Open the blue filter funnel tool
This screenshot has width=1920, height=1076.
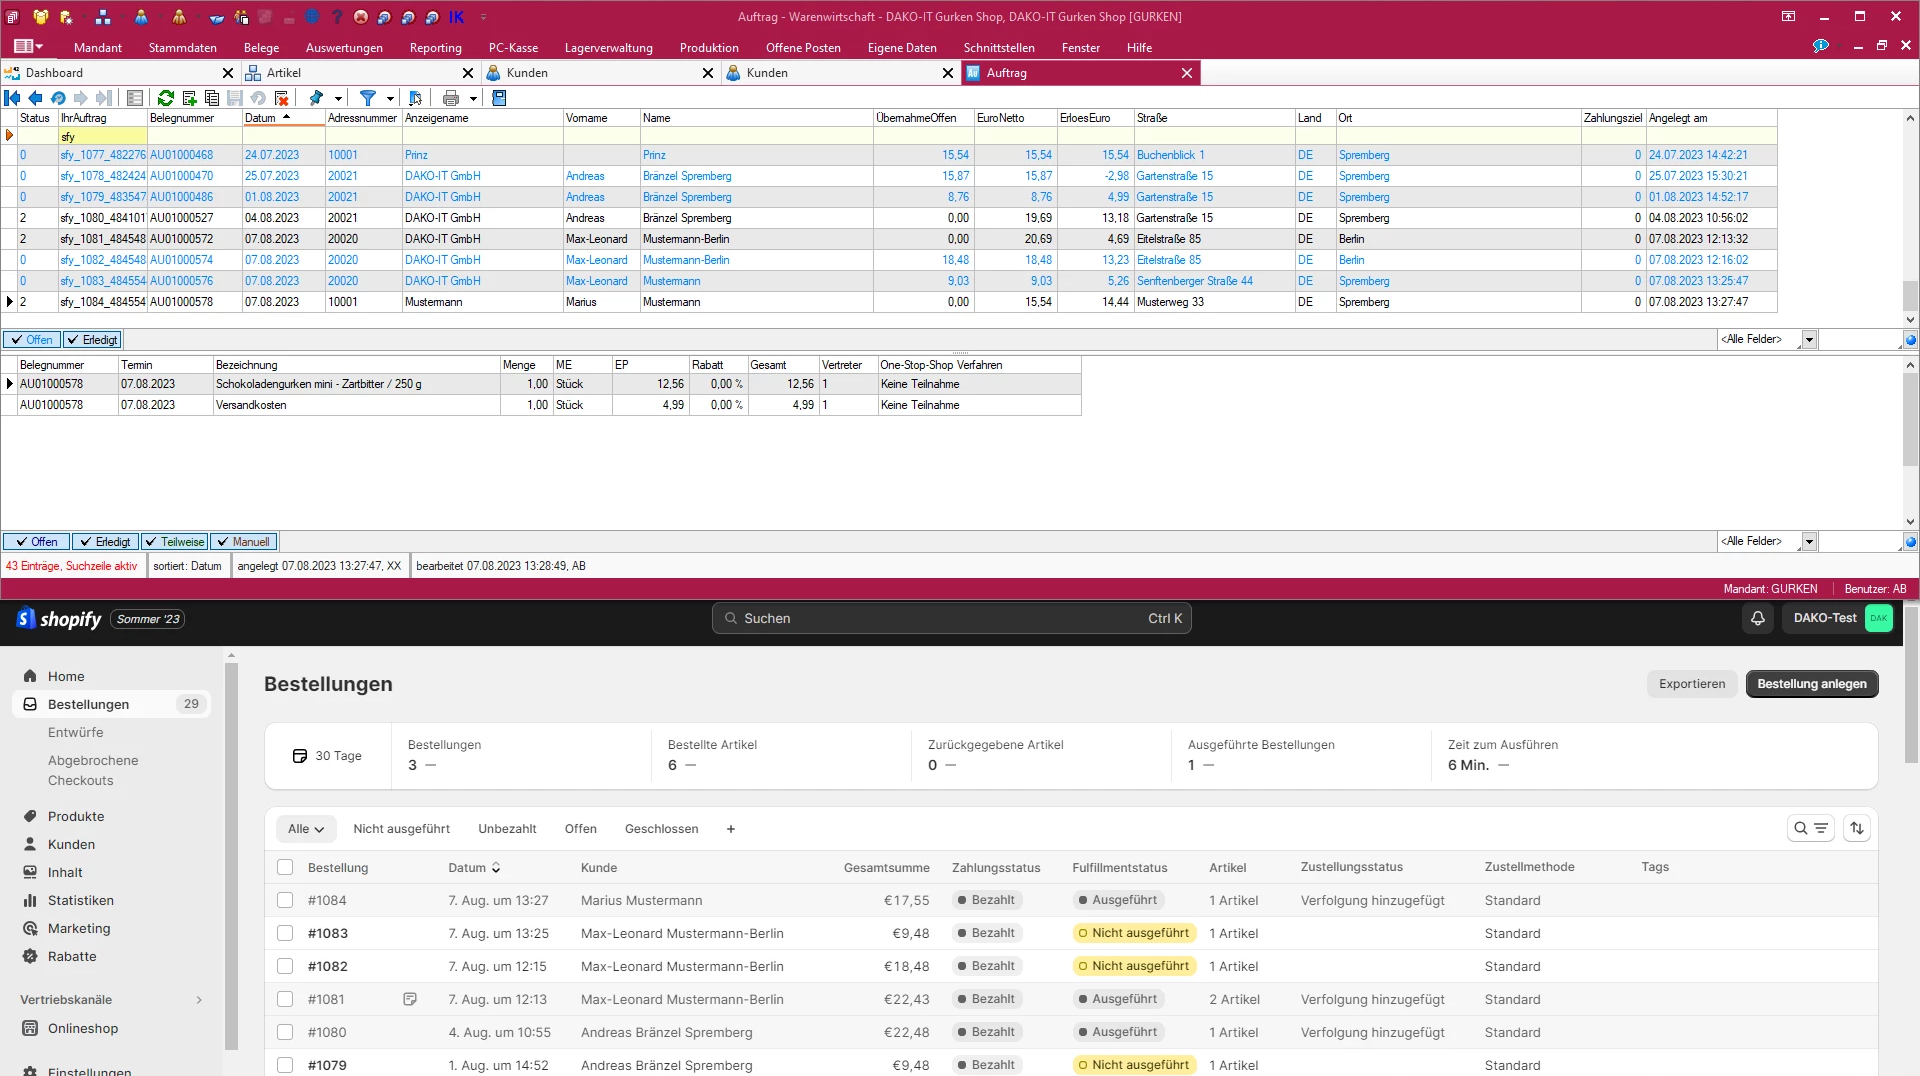[368, 98]
